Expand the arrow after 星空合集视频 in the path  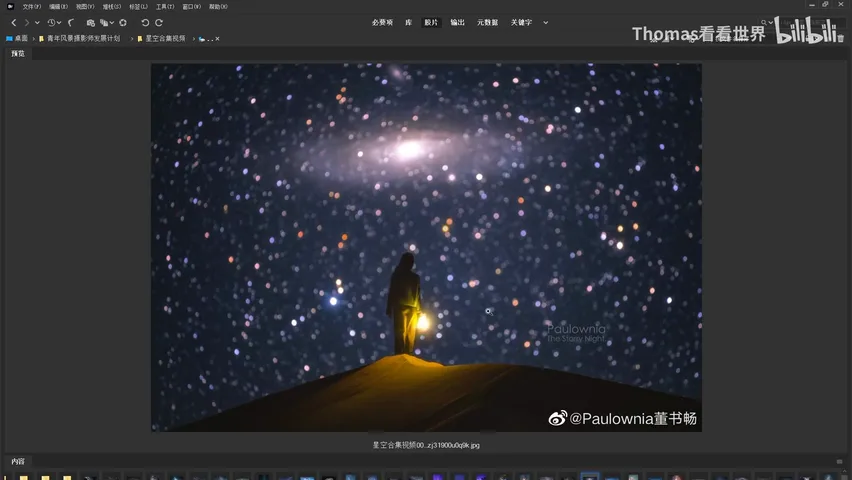(193, 39)
